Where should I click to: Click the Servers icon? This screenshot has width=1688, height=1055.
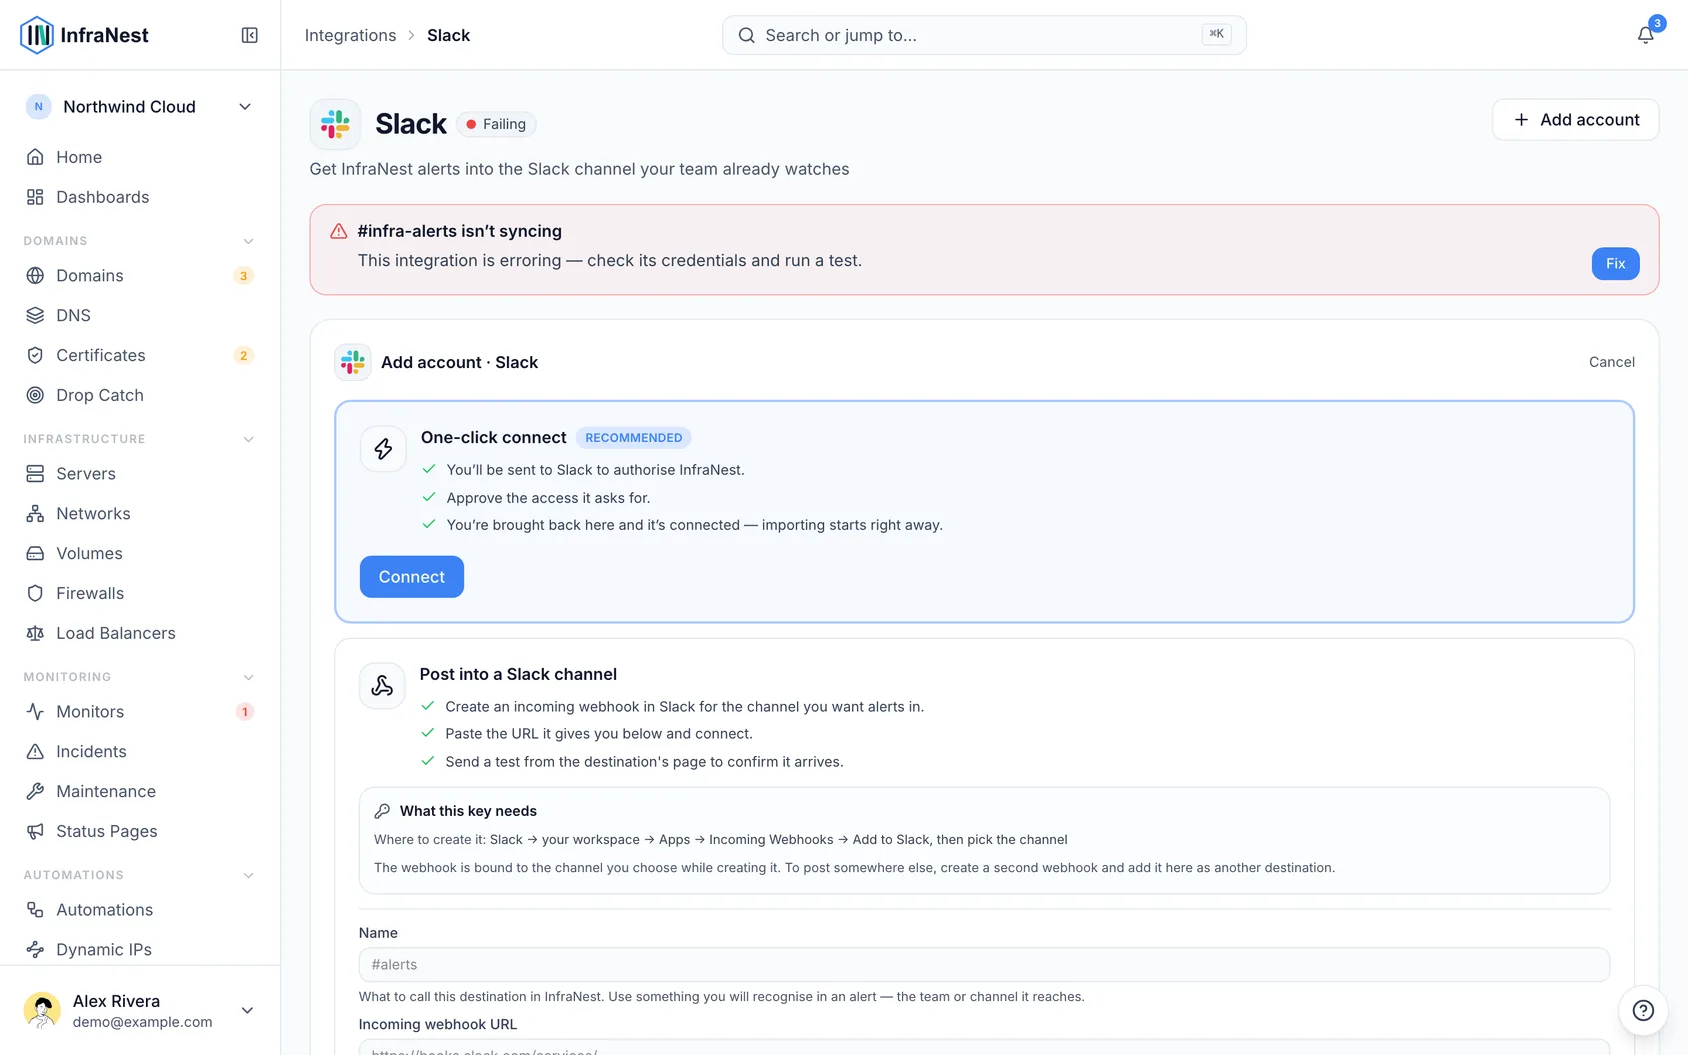(x=35, y=473)
